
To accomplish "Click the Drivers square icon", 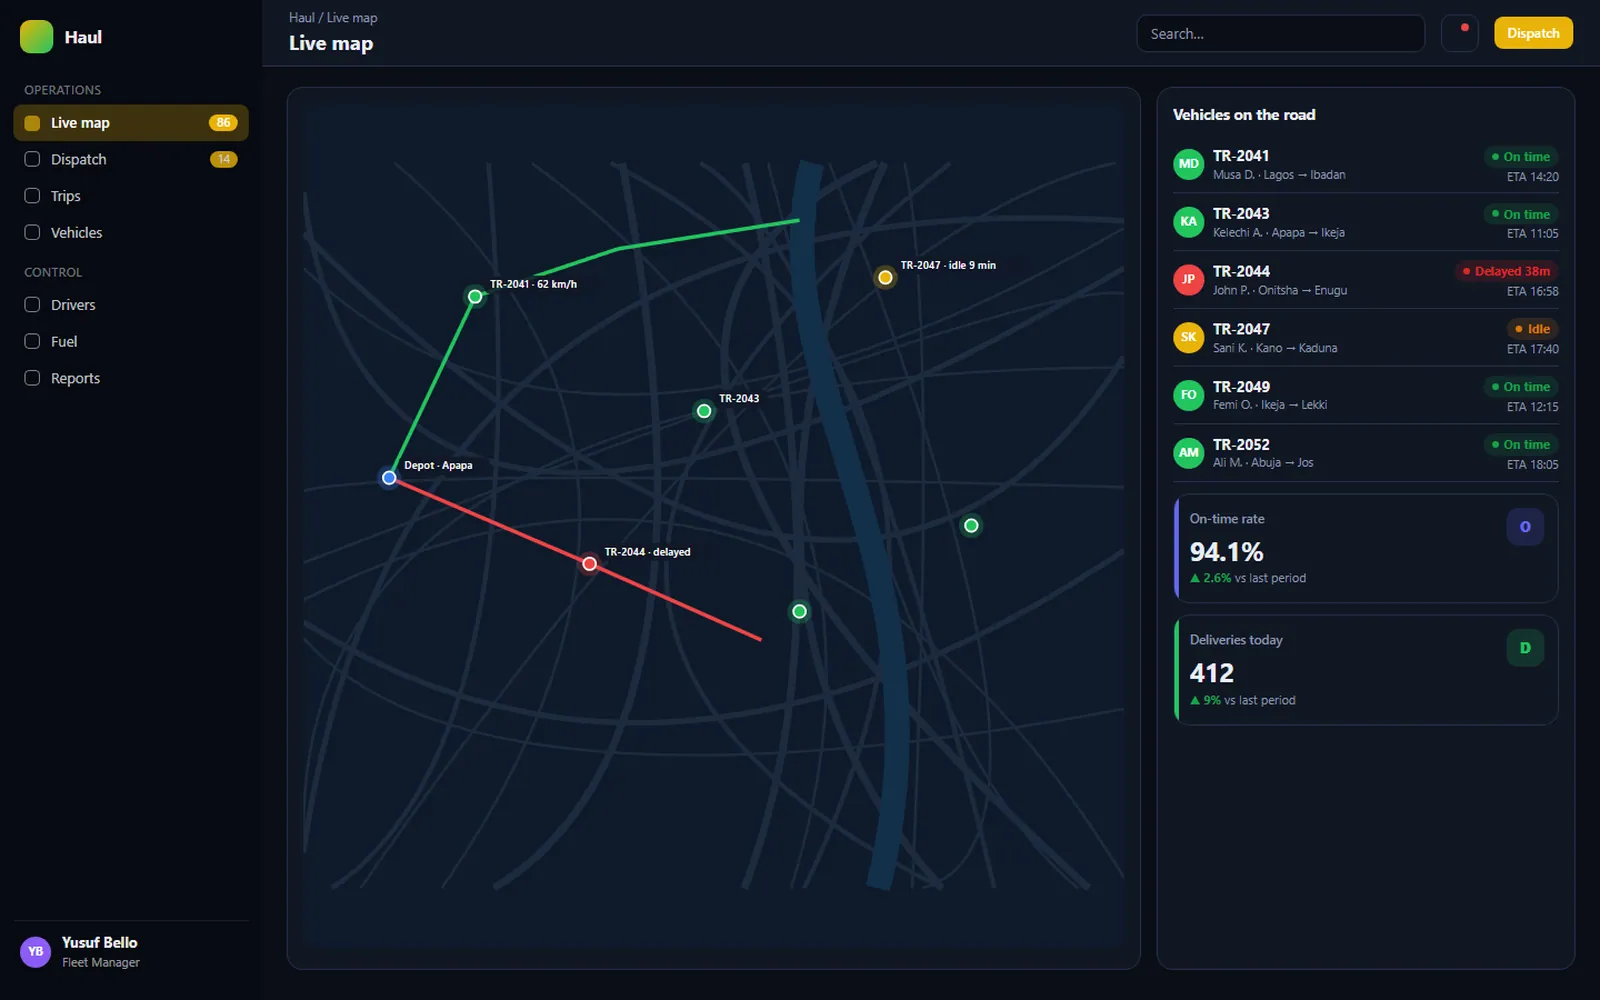I will [32, 305].
